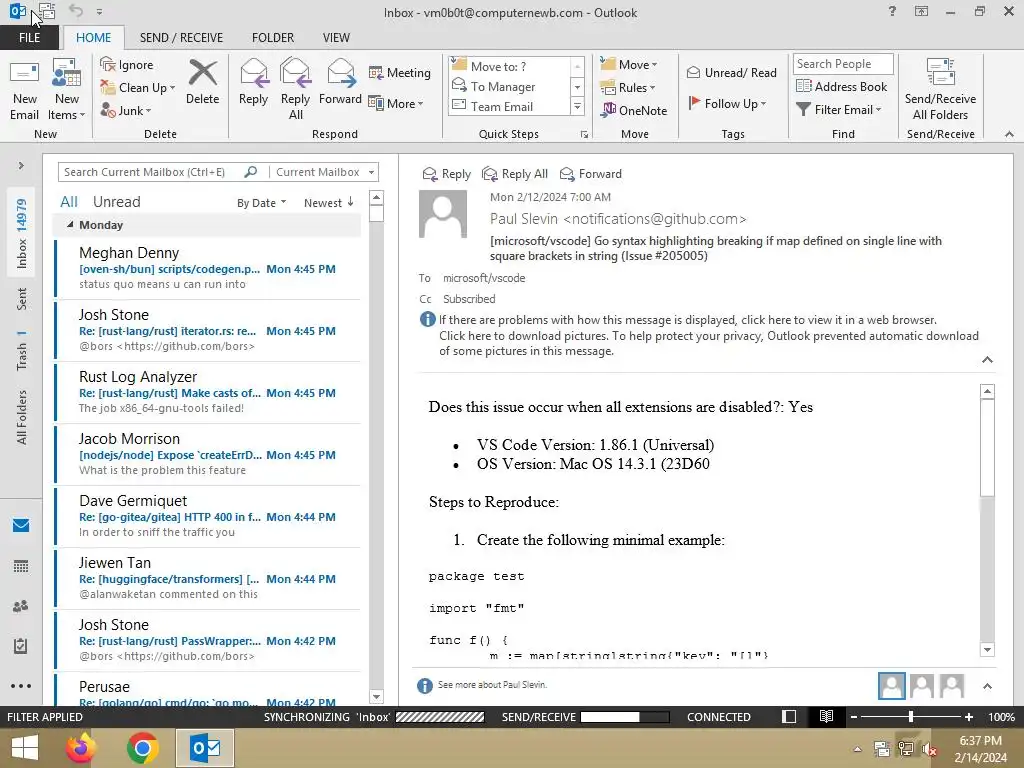Switch to Tasks view icon

click(x=21, y=646)
